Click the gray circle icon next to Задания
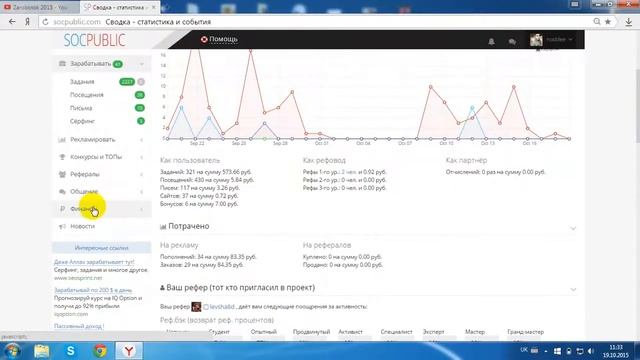Viewport: 640px width, 360px height. [141, 82]
